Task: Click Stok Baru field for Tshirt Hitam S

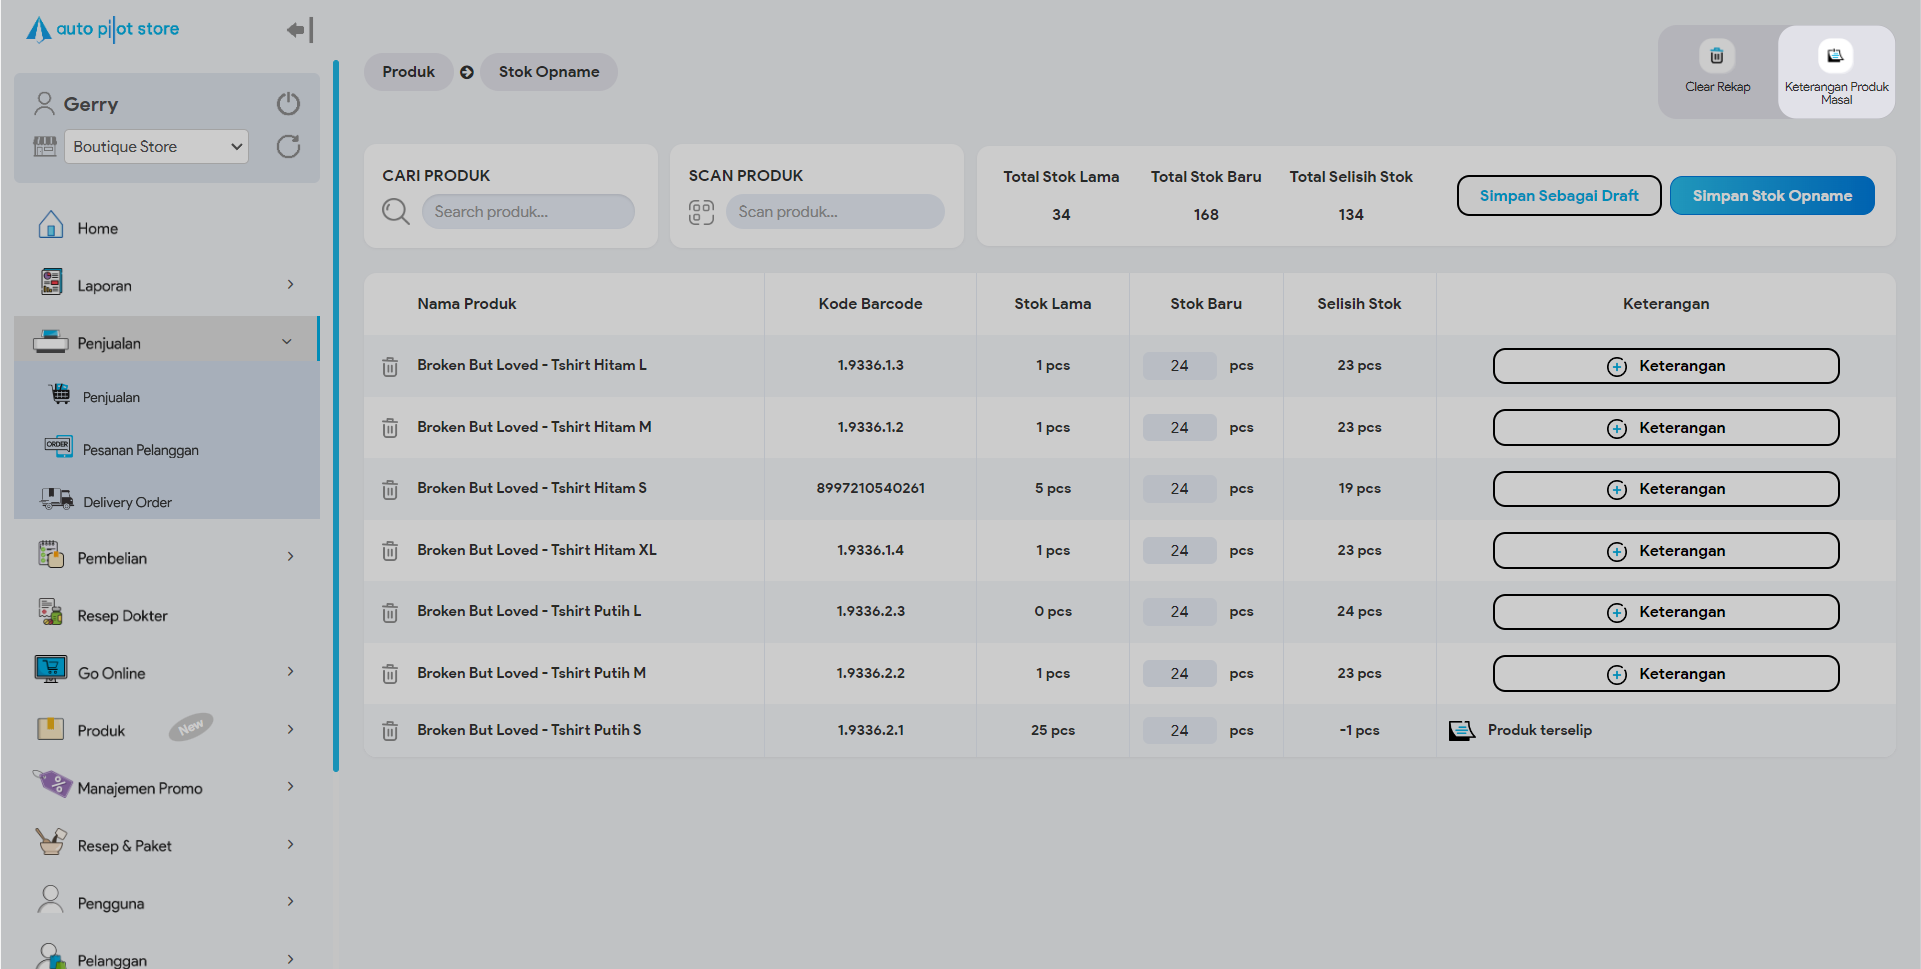Action: point(1180,489)
